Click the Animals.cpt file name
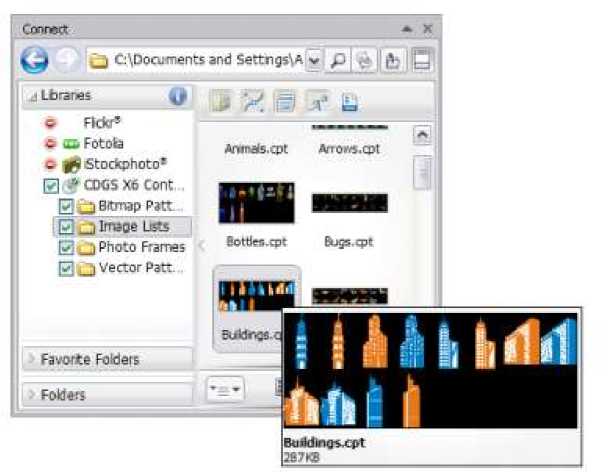The height and width of the screenshot is (472, 610). 256,149
